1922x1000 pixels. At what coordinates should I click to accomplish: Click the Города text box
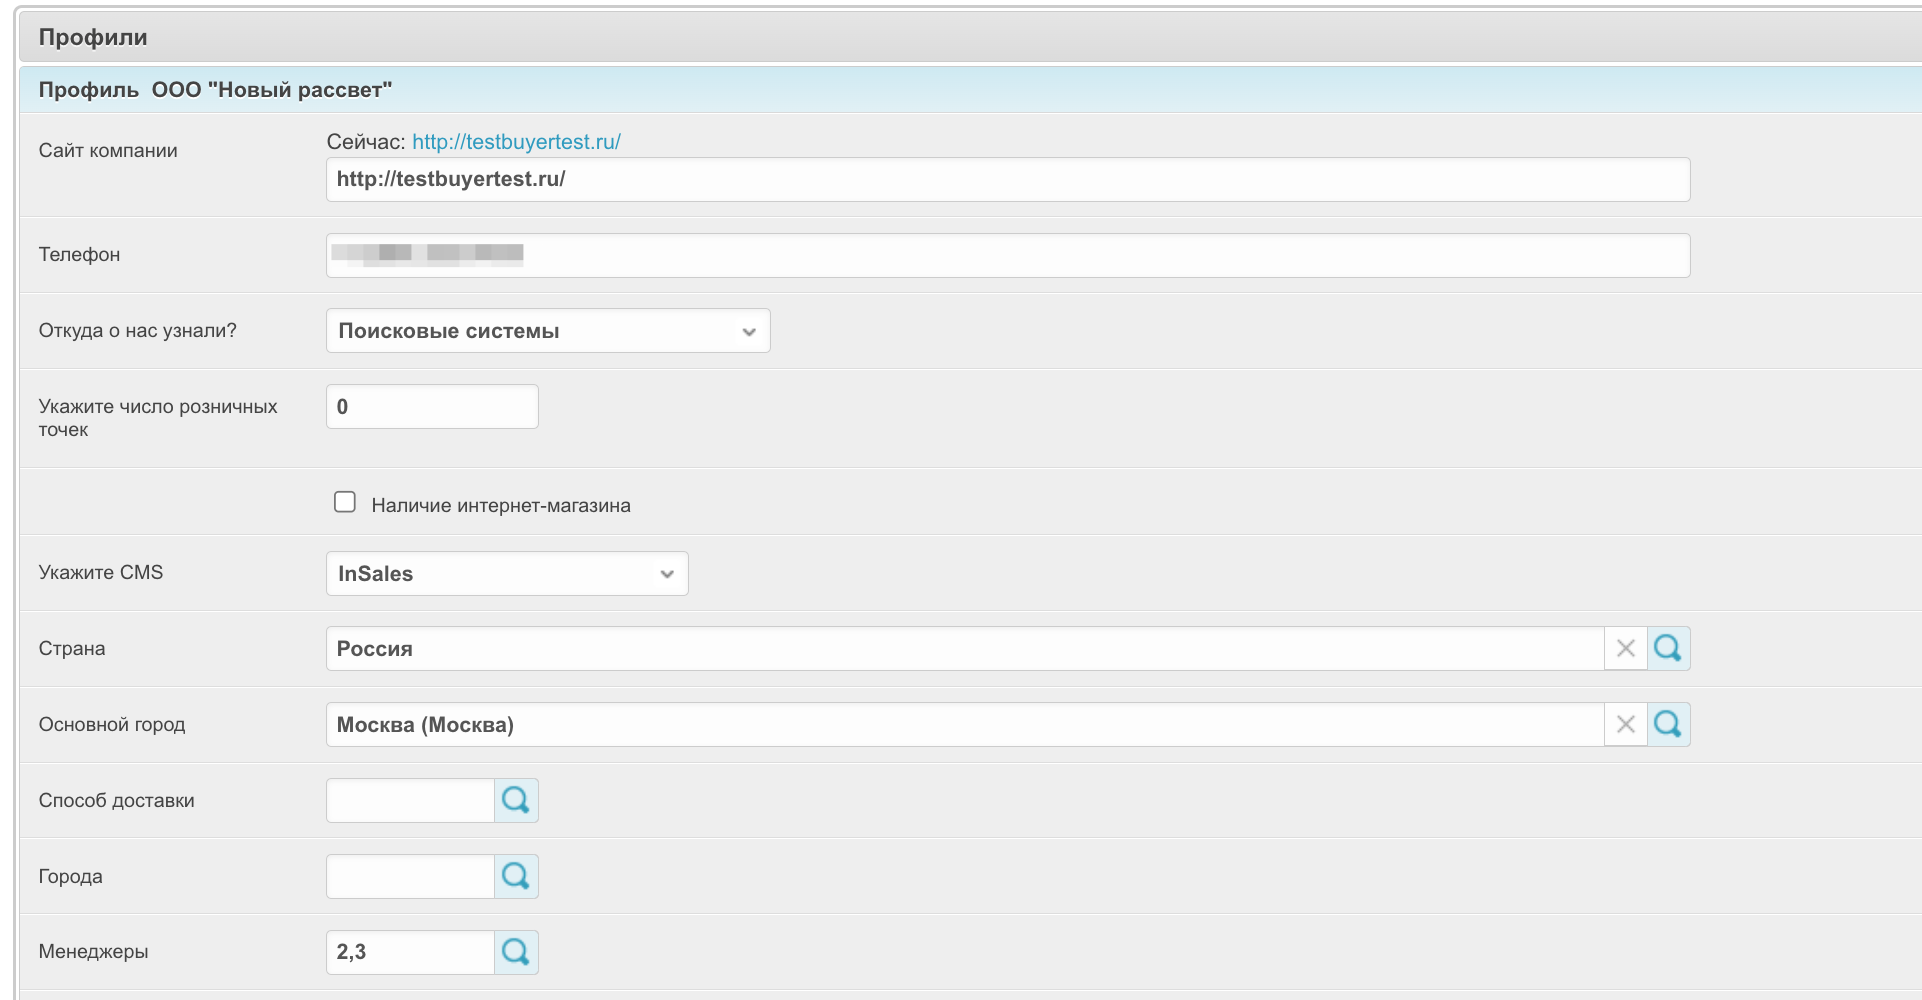(x=411, y=877)
